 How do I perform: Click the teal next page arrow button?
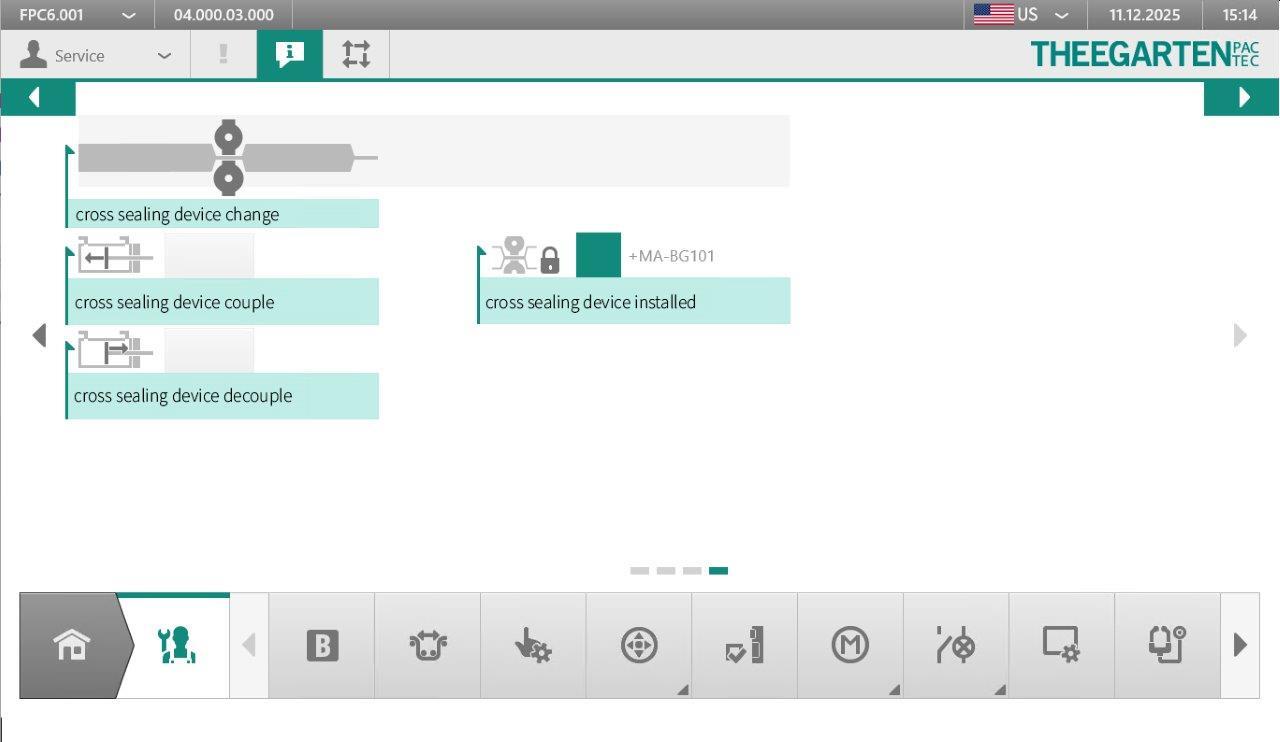(1242, 98)
